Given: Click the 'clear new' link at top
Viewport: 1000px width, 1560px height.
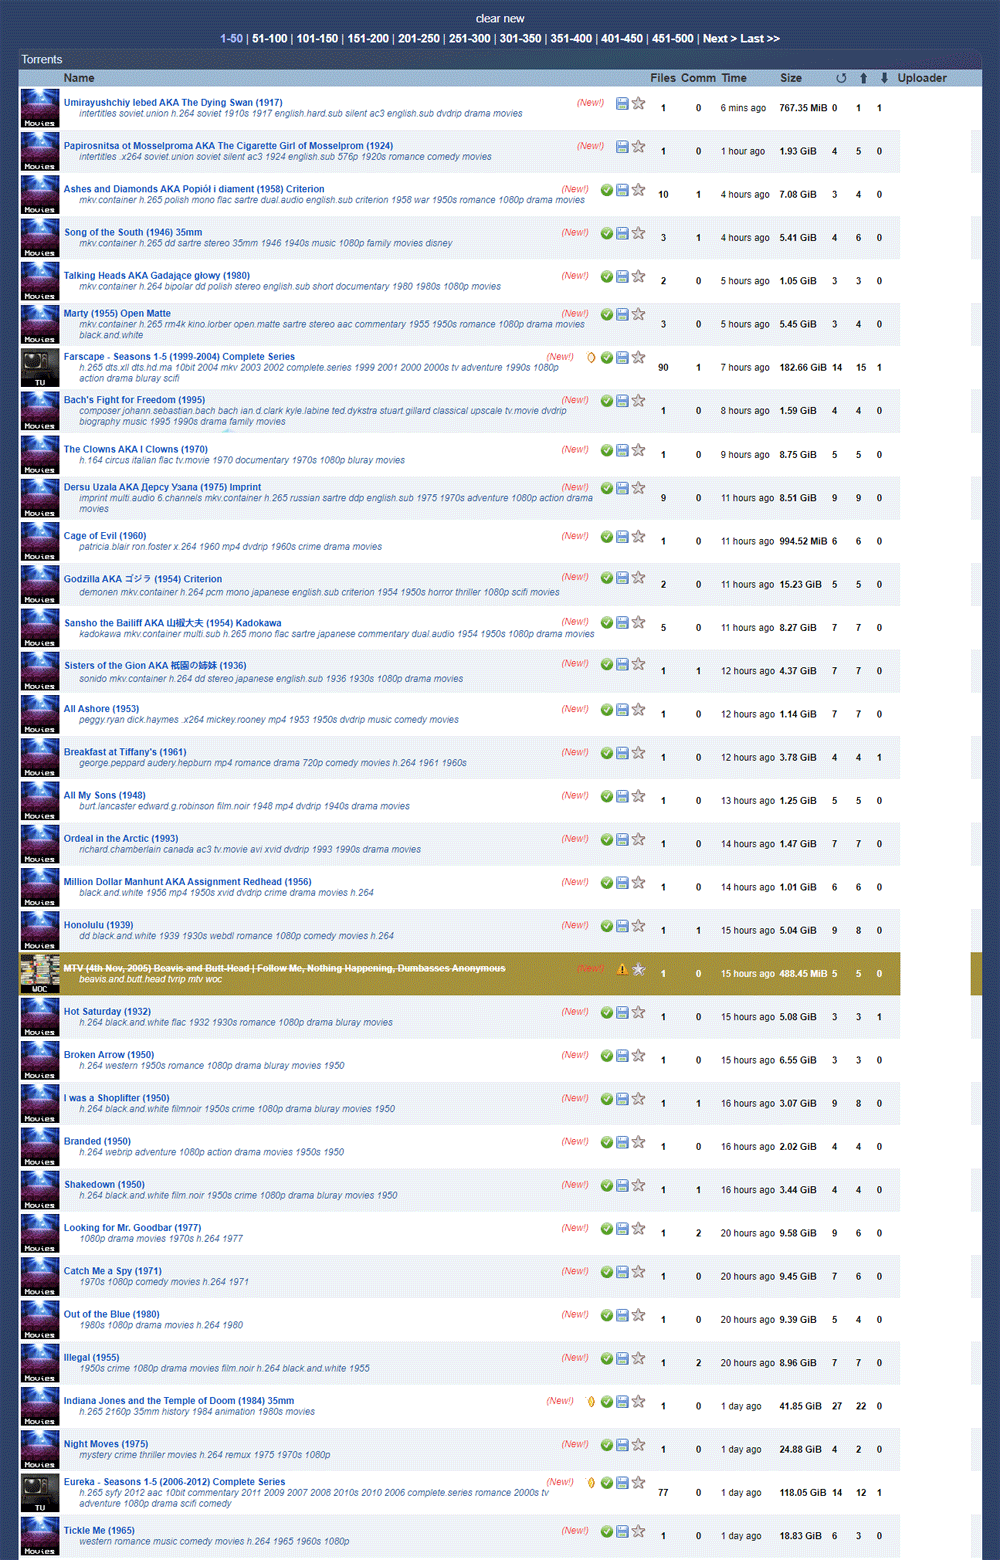Looking at the screenshot, I should coord(500,19).
